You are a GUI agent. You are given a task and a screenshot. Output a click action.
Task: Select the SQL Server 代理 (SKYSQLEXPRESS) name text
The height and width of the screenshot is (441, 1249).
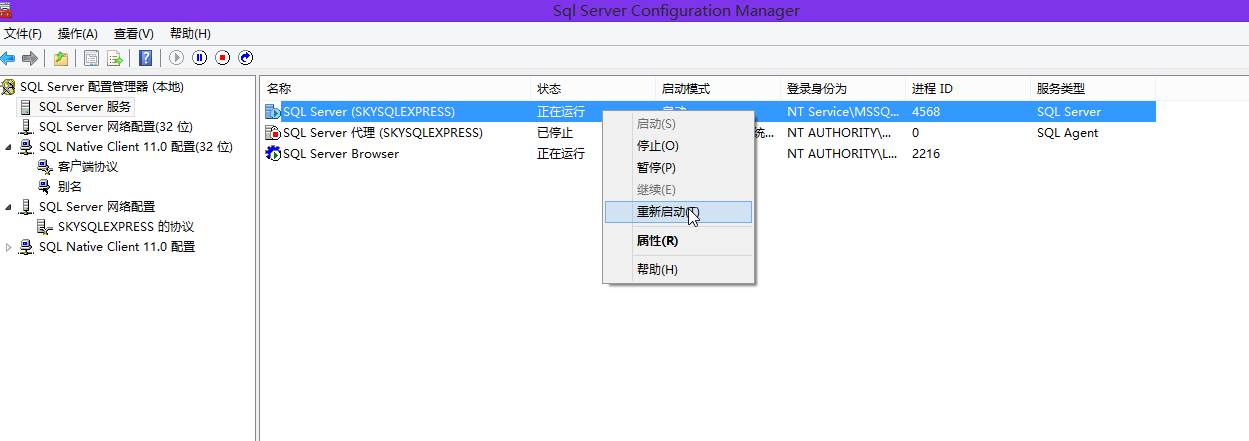pyautogui.click(x=383, y=133)
